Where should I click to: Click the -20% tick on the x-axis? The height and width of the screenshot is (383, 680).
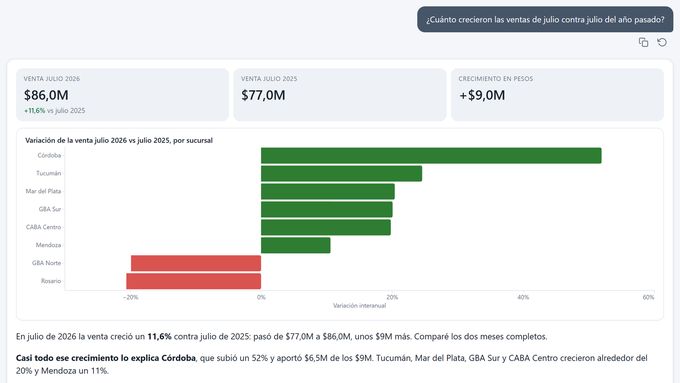pos(131,297)
